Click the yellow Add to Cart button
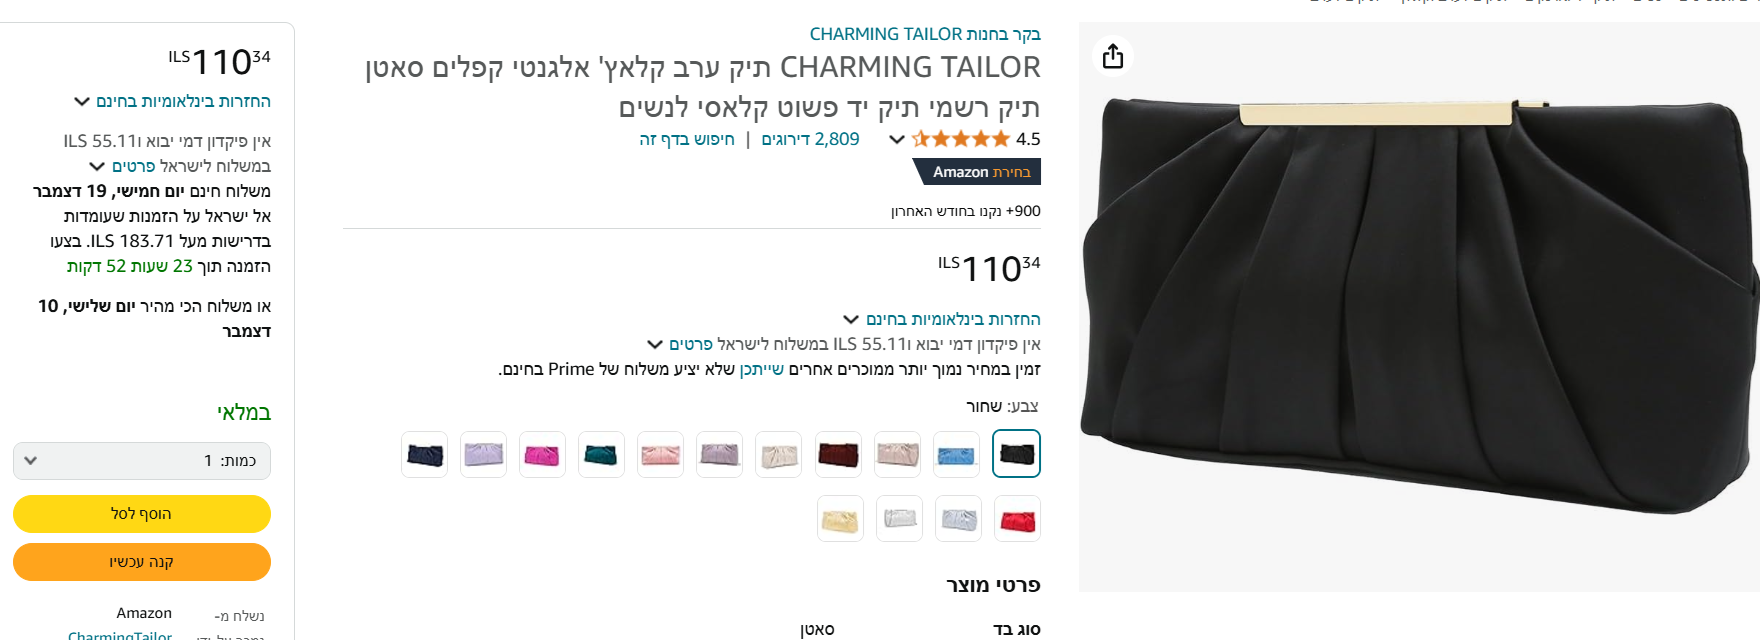Screen dimensions: 1760x640 click(x=142, y=514)
